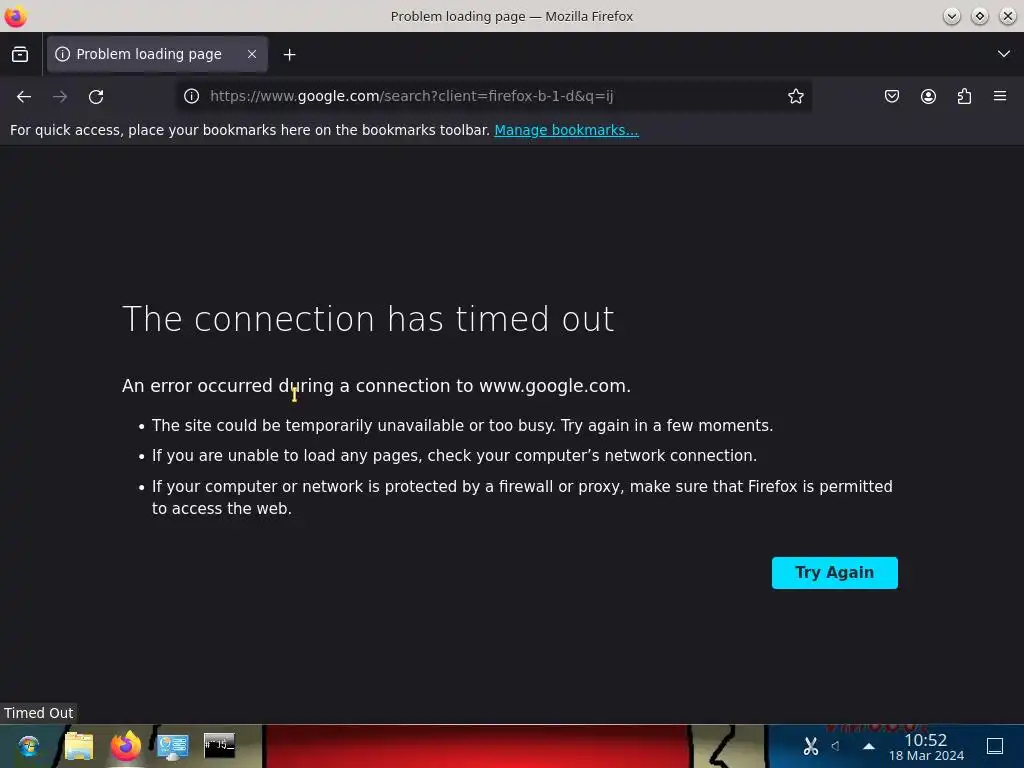Viewport: 1024px width, 768px height.
Task: Click the 'protected by a firewall or proxy' bullet
Action: 522,498
